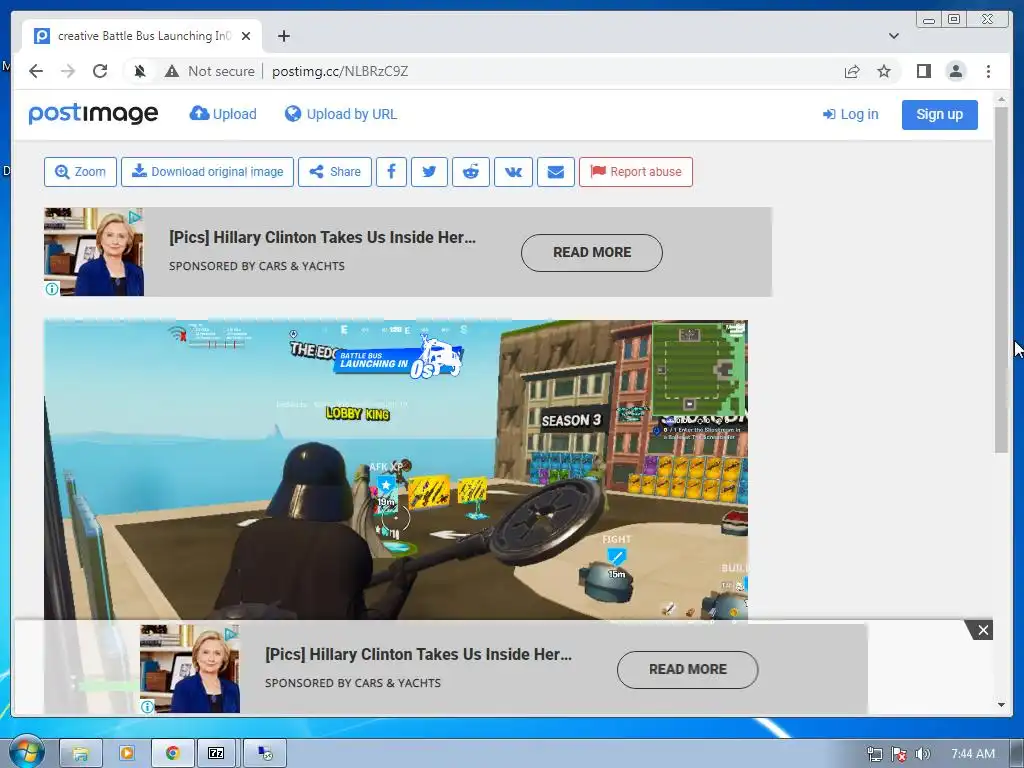Share the image on Facebook
The width and height of the screenshot is (1024, 768).
click(391, 172)
